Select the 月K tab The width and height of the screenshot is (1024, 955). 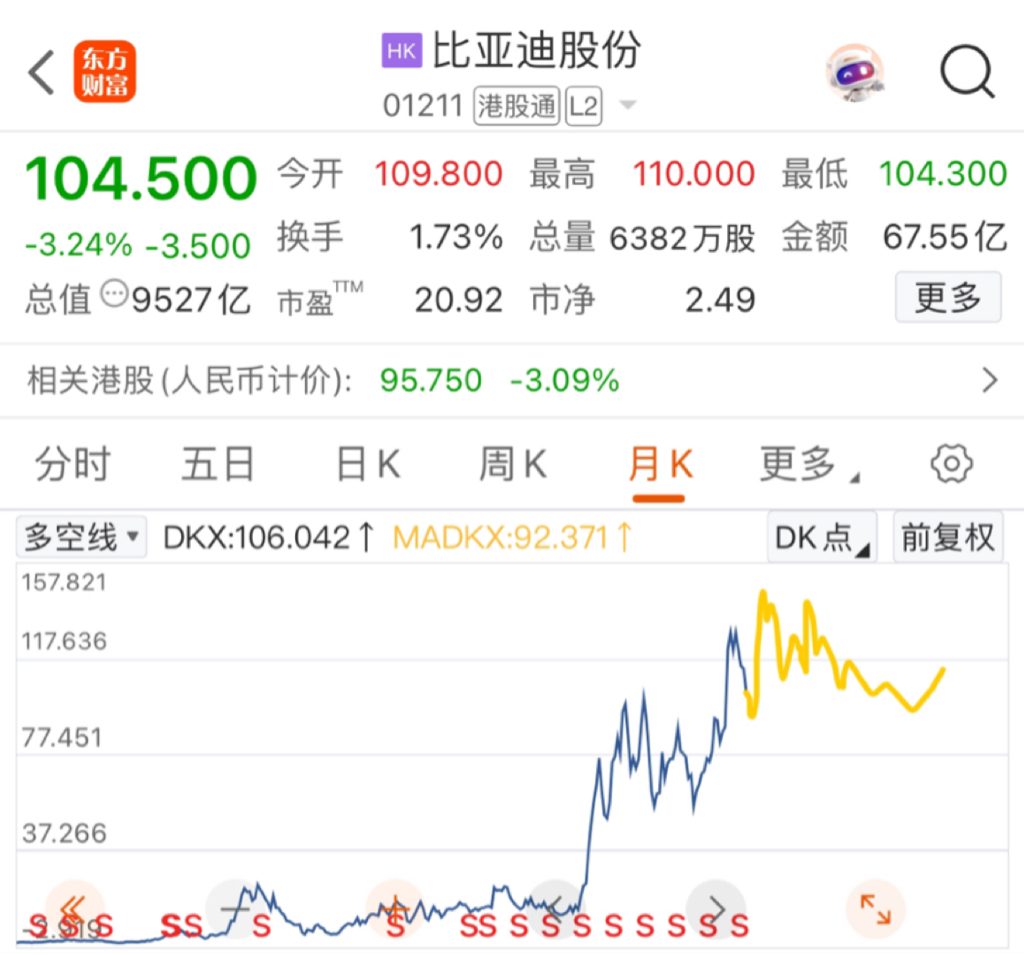660,464
